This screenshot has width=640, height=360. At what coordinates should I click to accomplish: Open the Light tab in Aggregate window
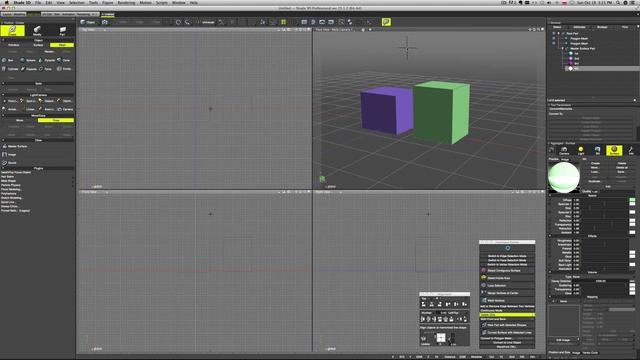[x=581, y=151]
